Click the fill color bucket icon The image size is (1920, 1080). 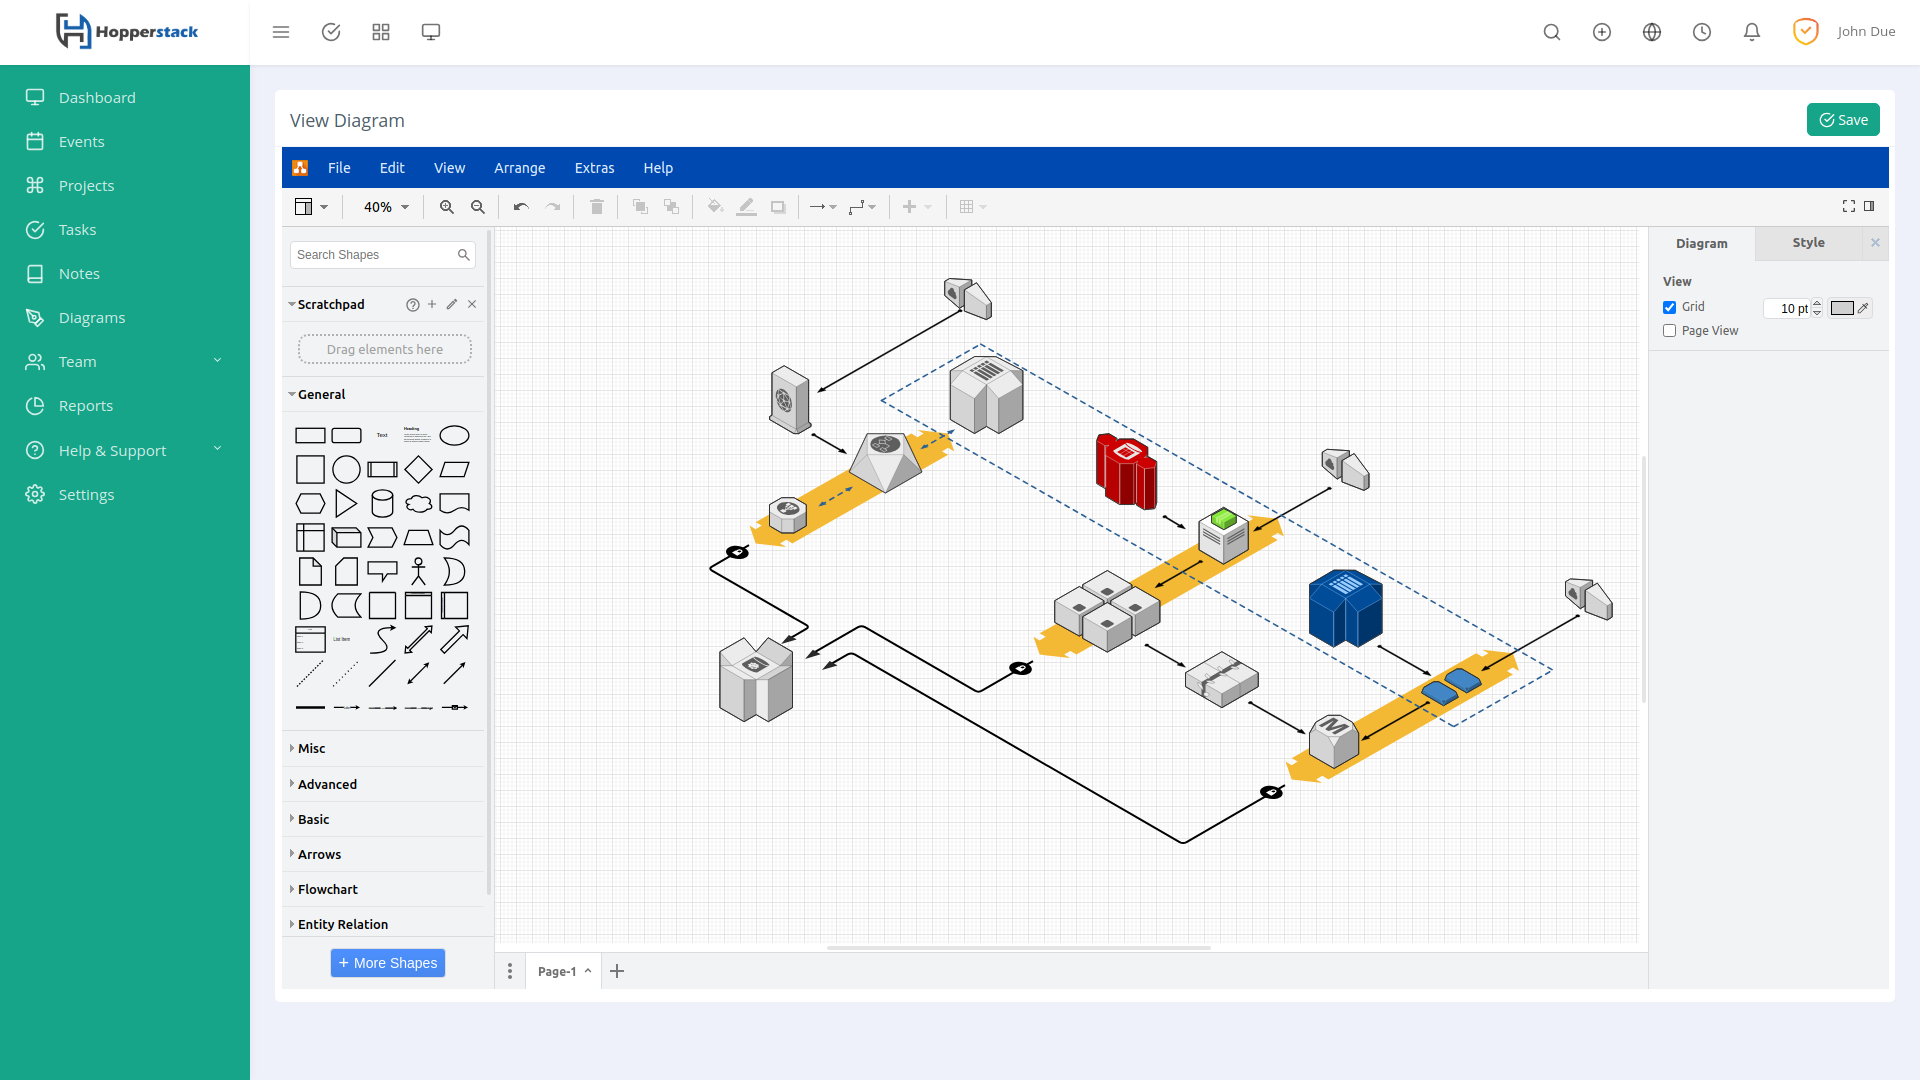point(716,206)
